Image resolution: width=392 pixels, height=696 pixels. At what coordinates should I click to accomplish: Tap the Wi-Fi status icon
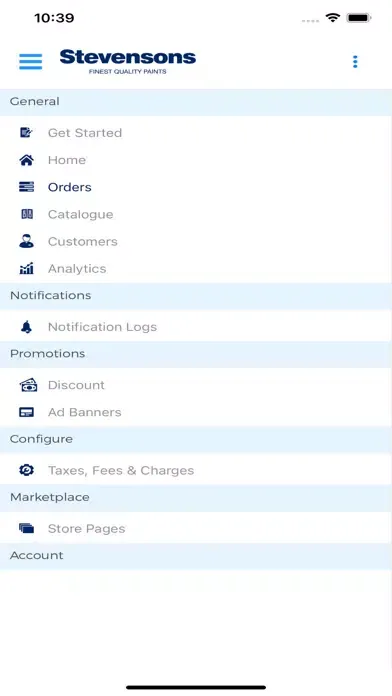333,18
